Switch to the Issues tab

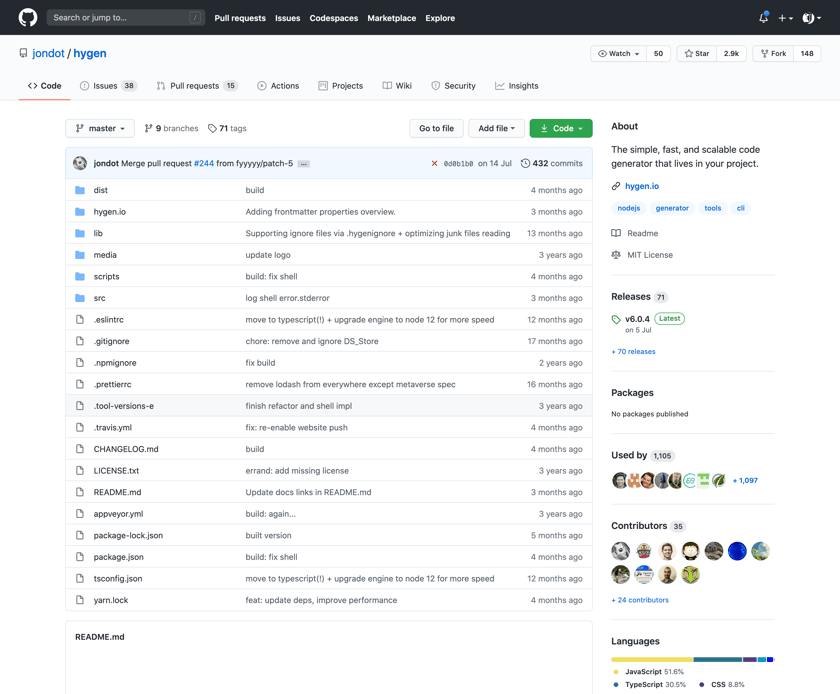tap(108, 86)
